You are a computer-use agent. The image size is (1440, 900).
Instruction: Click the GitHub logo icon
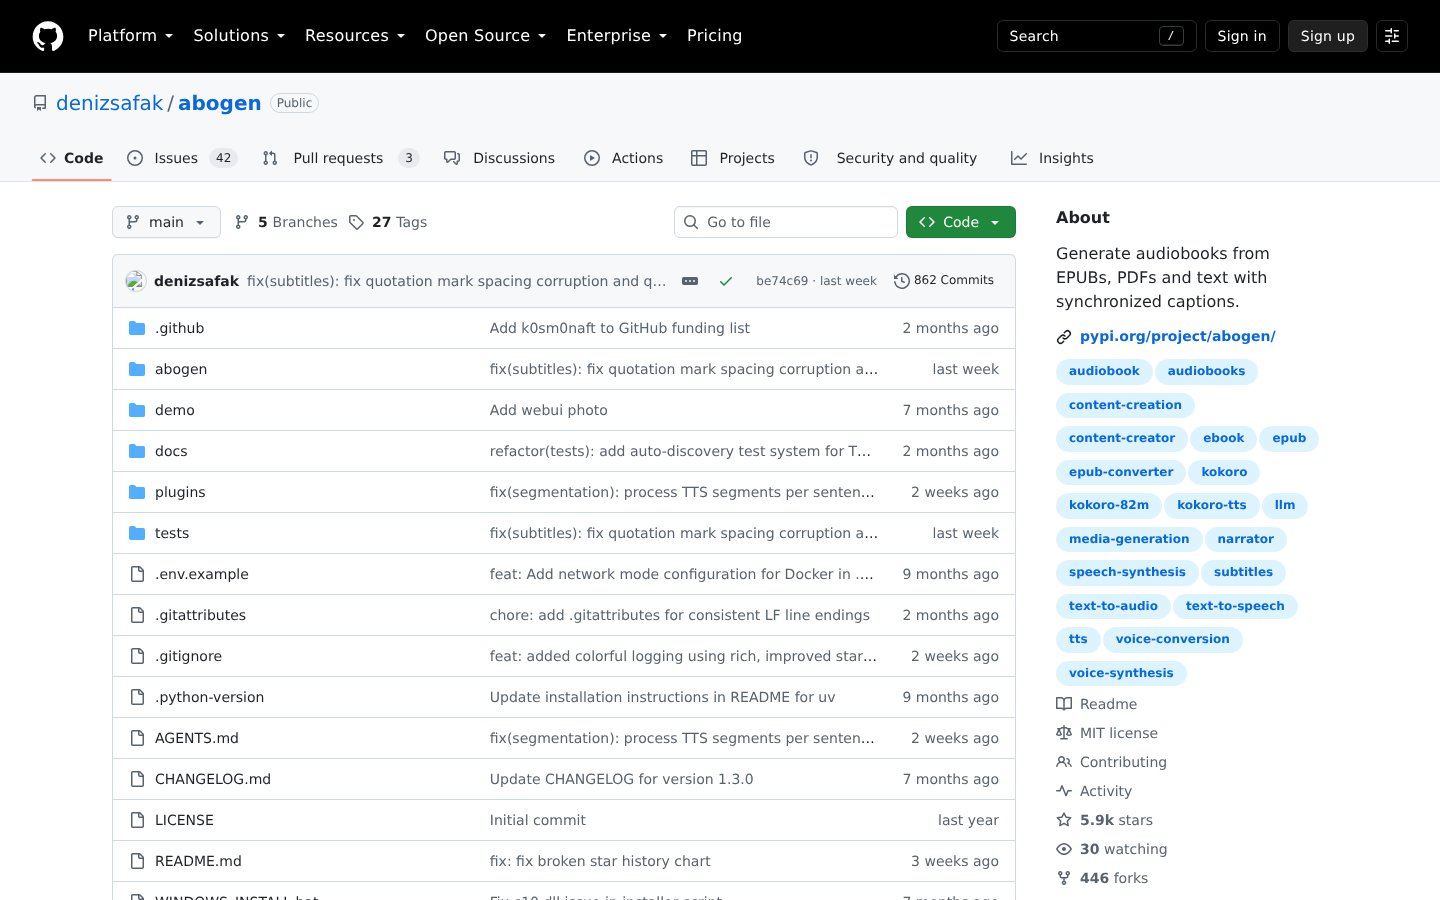coord(48,36)
